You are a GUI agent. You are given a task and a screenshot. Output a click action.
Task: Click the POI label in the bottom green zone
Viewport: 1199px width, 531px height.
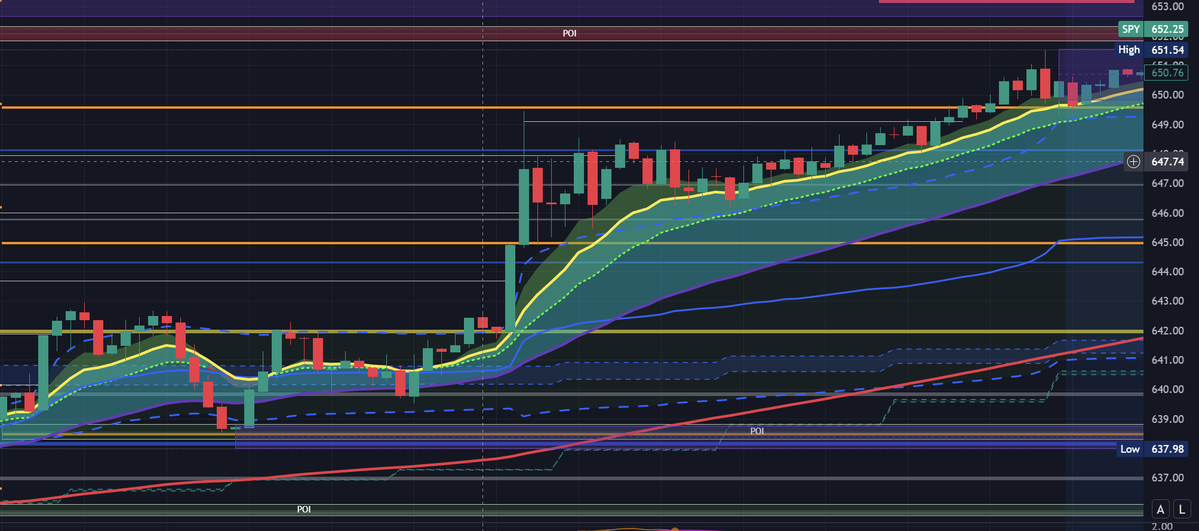pyautogui.click(x=304, y=509)
